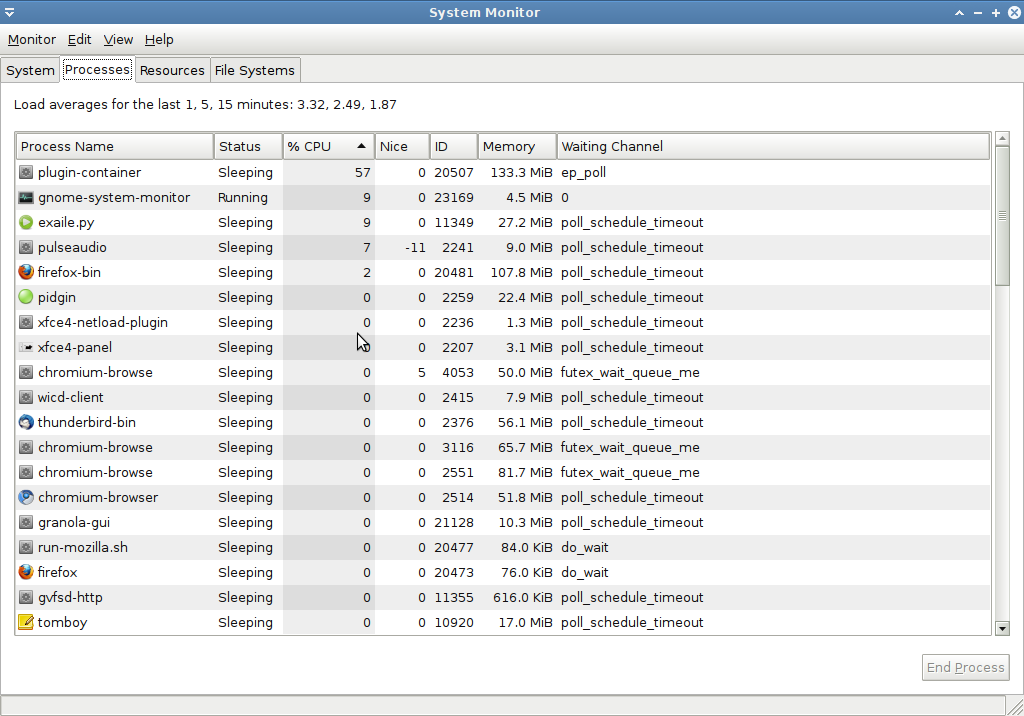Select the xfce4-netload-plugin process name

click(x=103, y=323)
